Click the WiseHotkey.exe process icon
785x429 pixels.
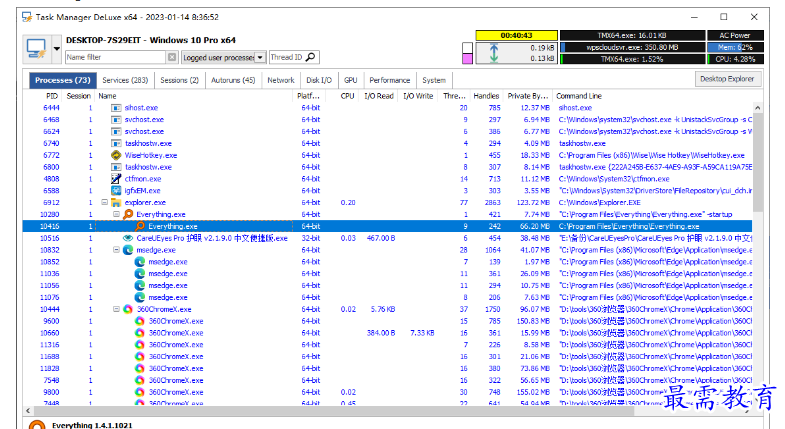116,155
